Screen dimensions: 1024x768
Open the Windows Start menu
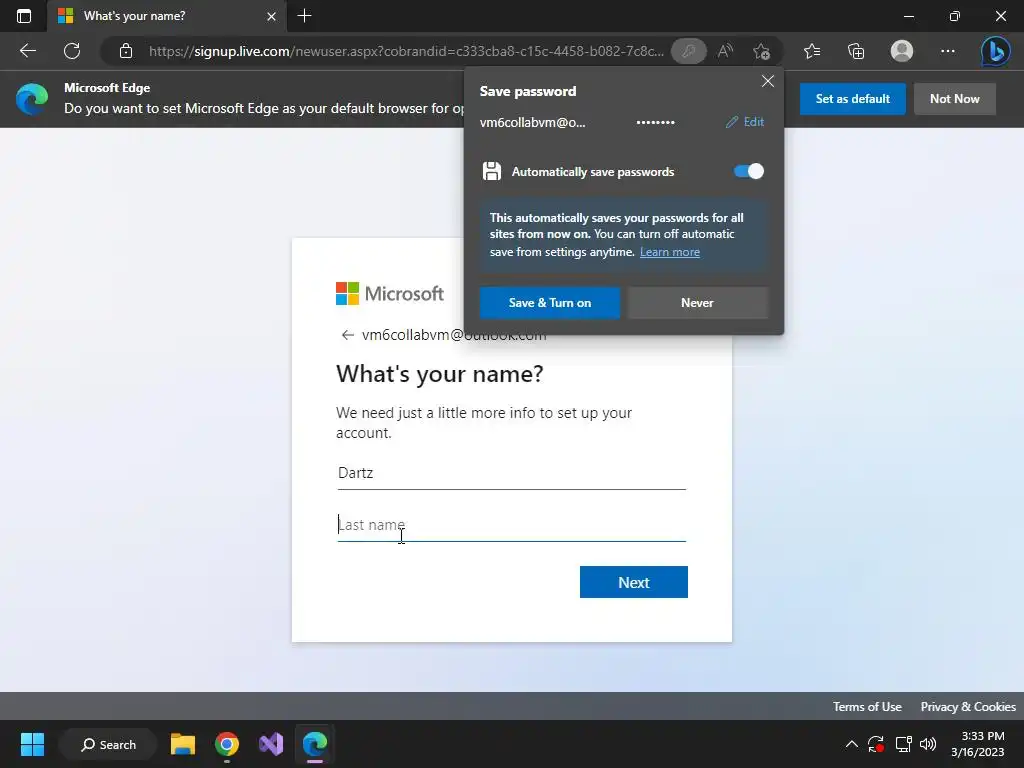tap(32, 744)
